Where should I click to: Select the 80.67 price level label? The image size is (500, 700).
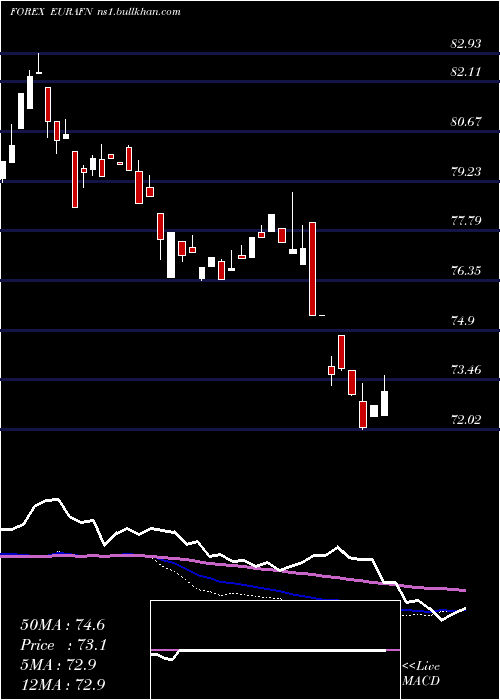point(466,122)
